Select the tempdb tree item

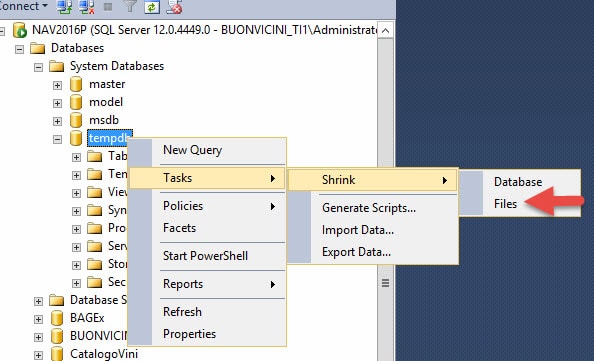[110, 138]
